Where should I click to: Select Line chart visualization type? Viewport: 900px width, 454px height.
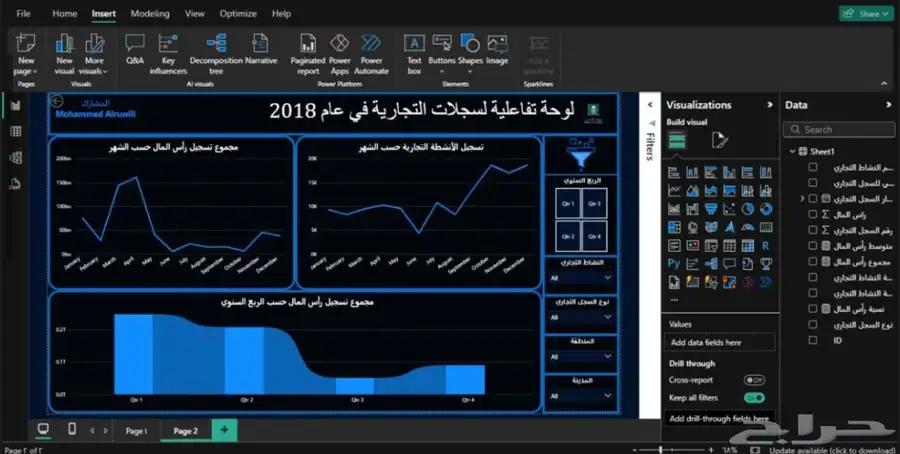tap(674, 191)
